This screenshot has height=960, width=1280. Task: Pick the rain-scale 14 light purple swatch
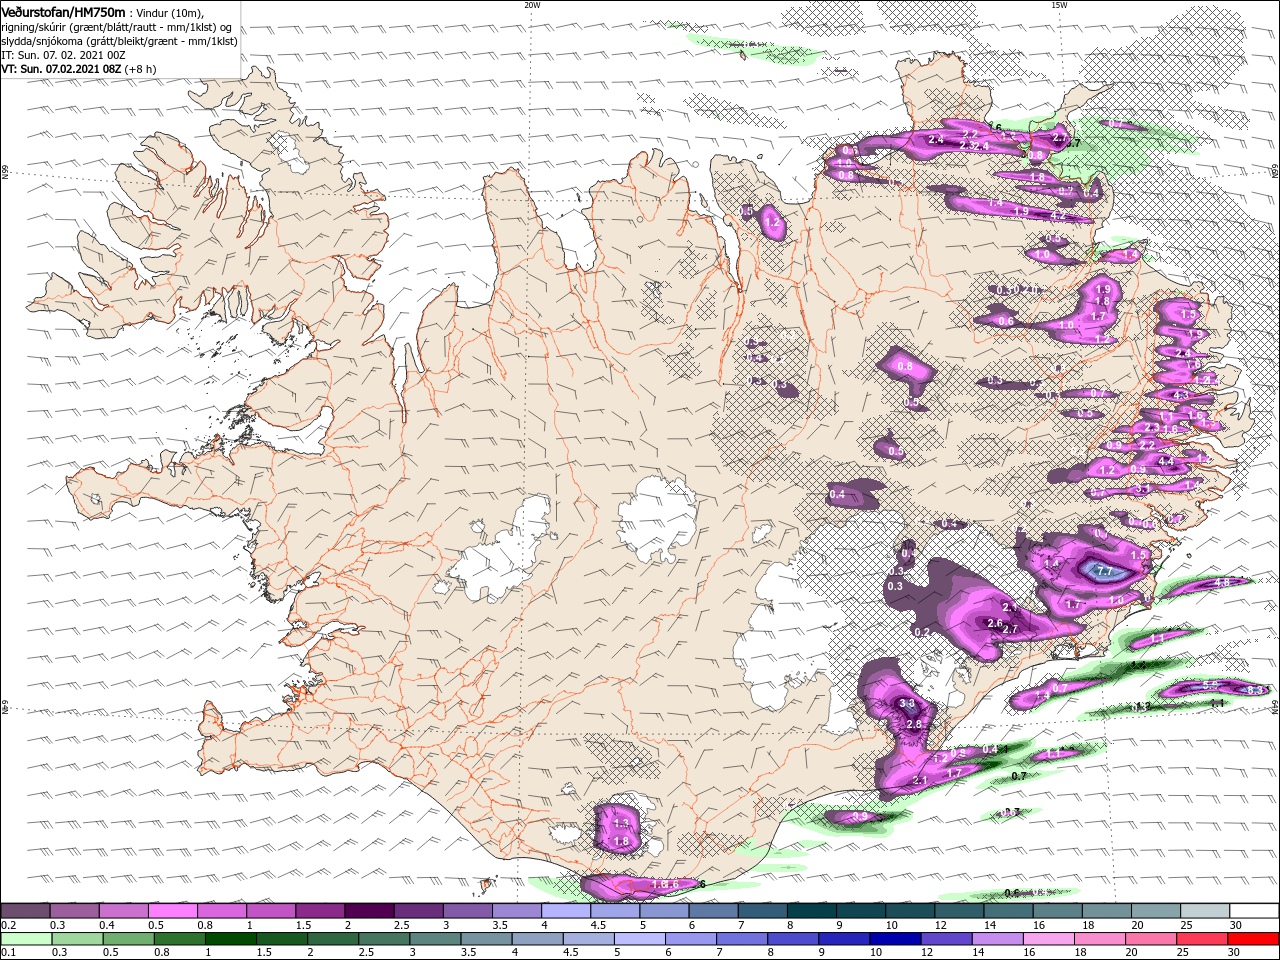click(x=997, y=938)
